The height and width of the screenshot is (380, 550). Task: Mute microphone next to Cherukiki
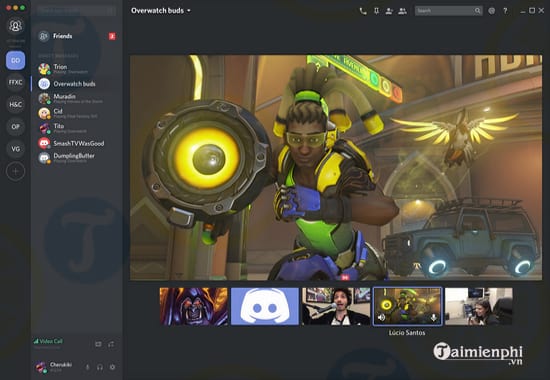coord(88,367)
